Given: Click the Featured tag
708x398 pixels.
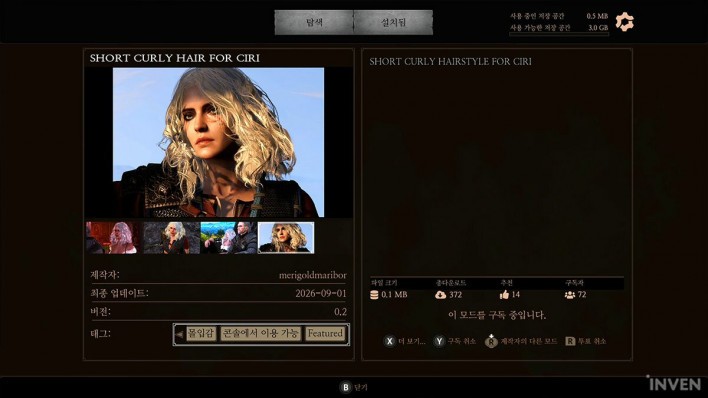Looking at the screenshot, I should click(x=325, y=333).
